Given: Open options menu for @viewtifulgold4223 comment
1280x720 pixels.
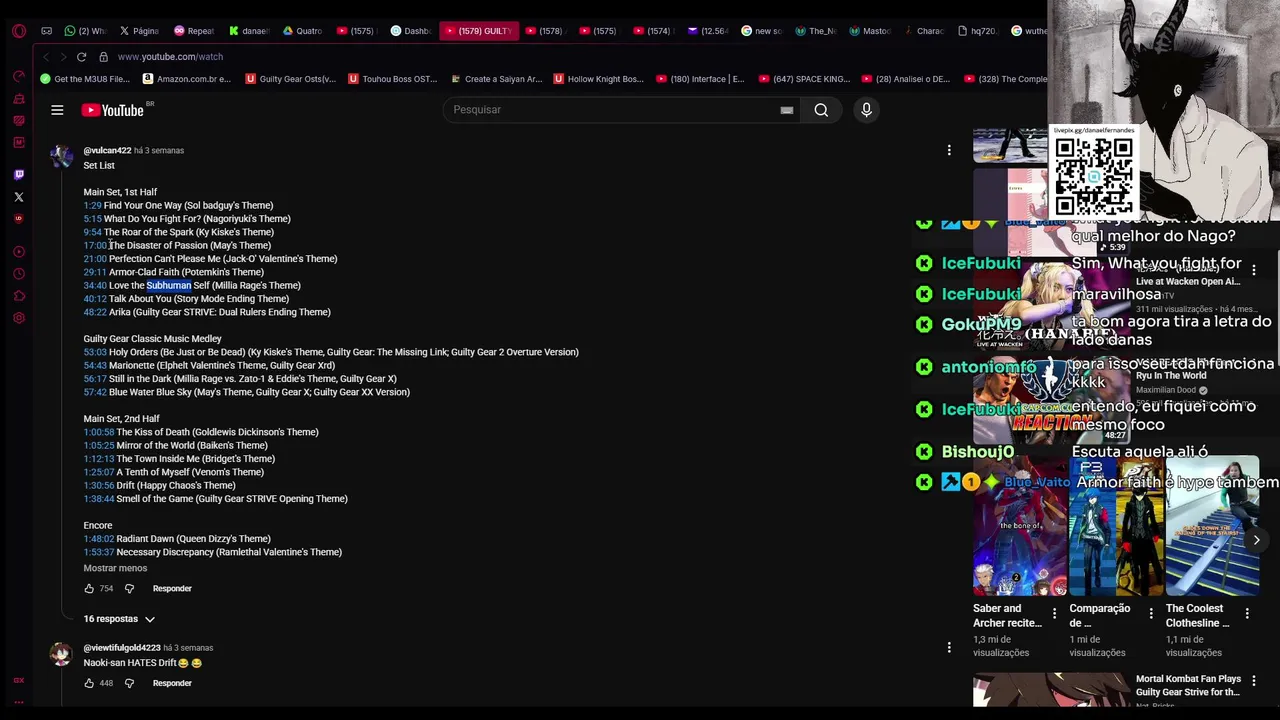Looking at the screenshot, I should pos(949,647).
